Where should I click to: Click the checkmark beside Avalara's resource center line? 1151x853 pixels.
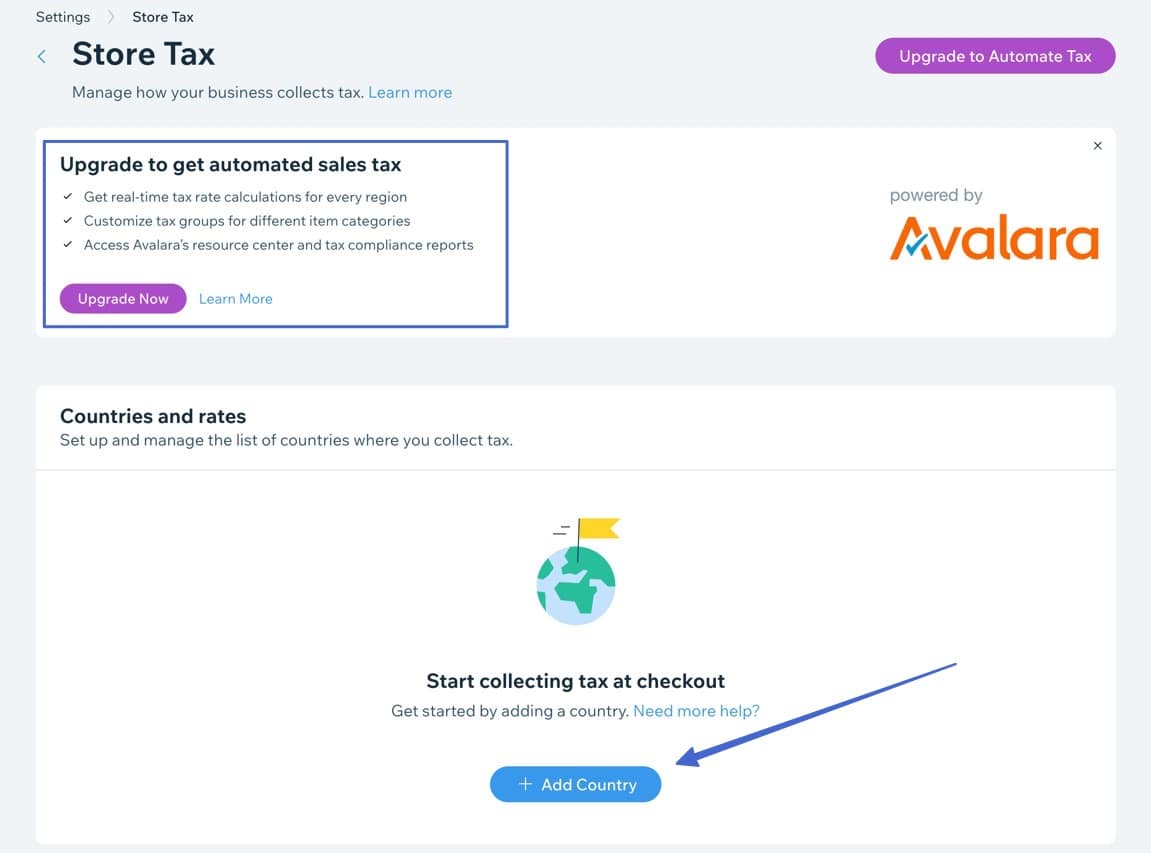coord(67,244)
